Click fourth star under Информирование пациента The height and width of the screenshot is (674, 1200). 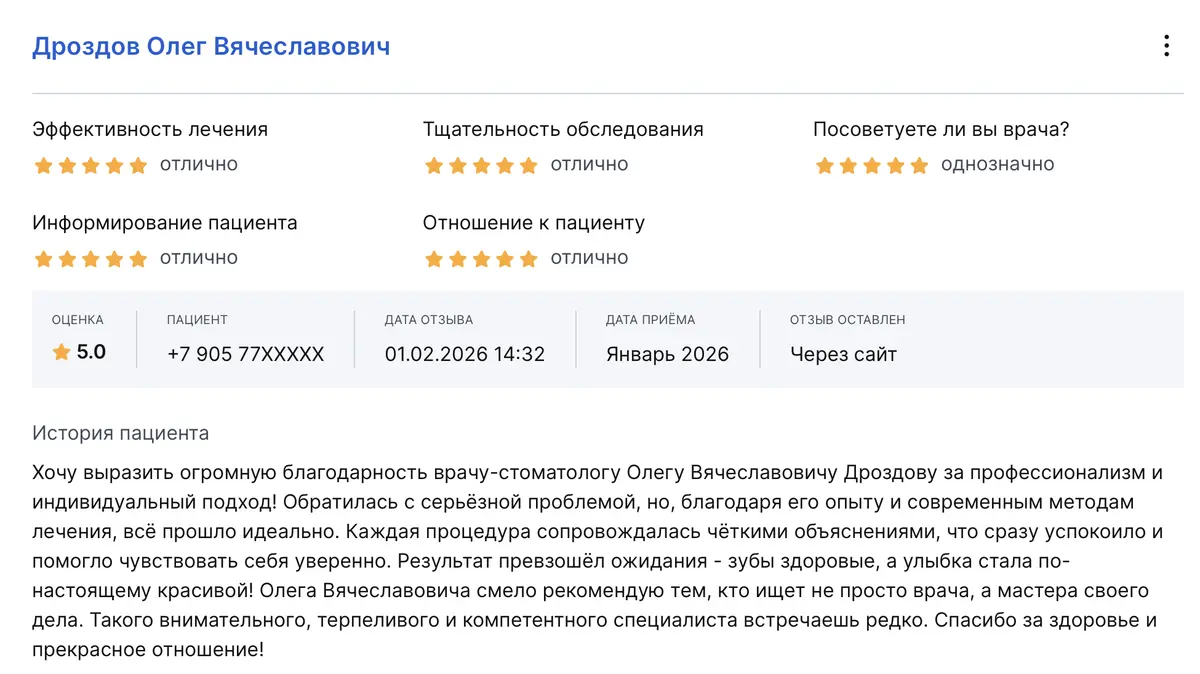[115, 259]
